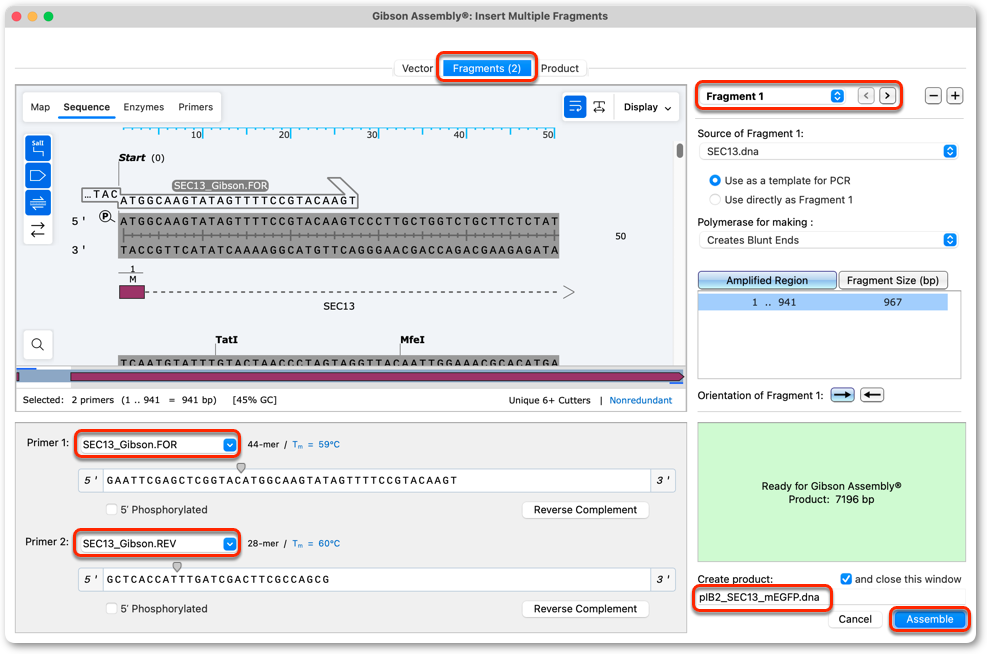Remove fragment with the minus button
This screenshot has height=654, width=987.
933,96
